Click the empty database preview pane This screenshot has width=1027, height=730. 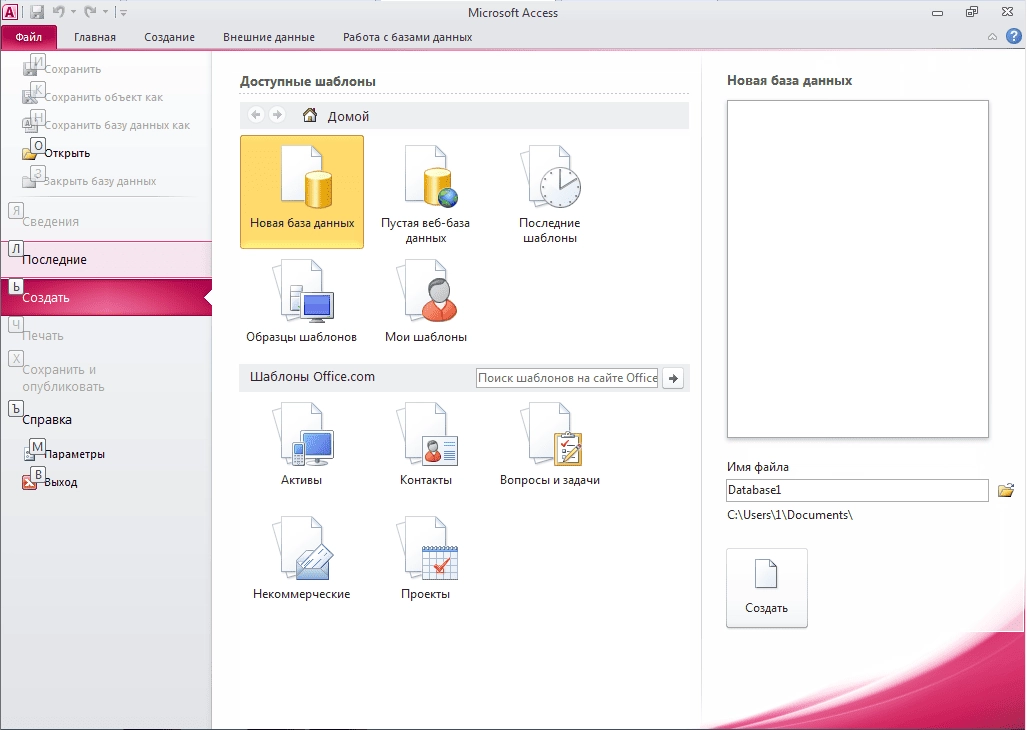[857, 268]
